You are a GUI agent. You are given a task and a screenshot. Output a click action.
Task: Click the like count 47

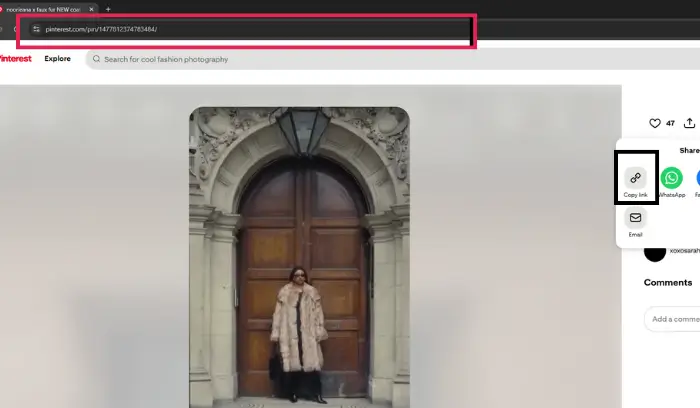tap(671, 123)
